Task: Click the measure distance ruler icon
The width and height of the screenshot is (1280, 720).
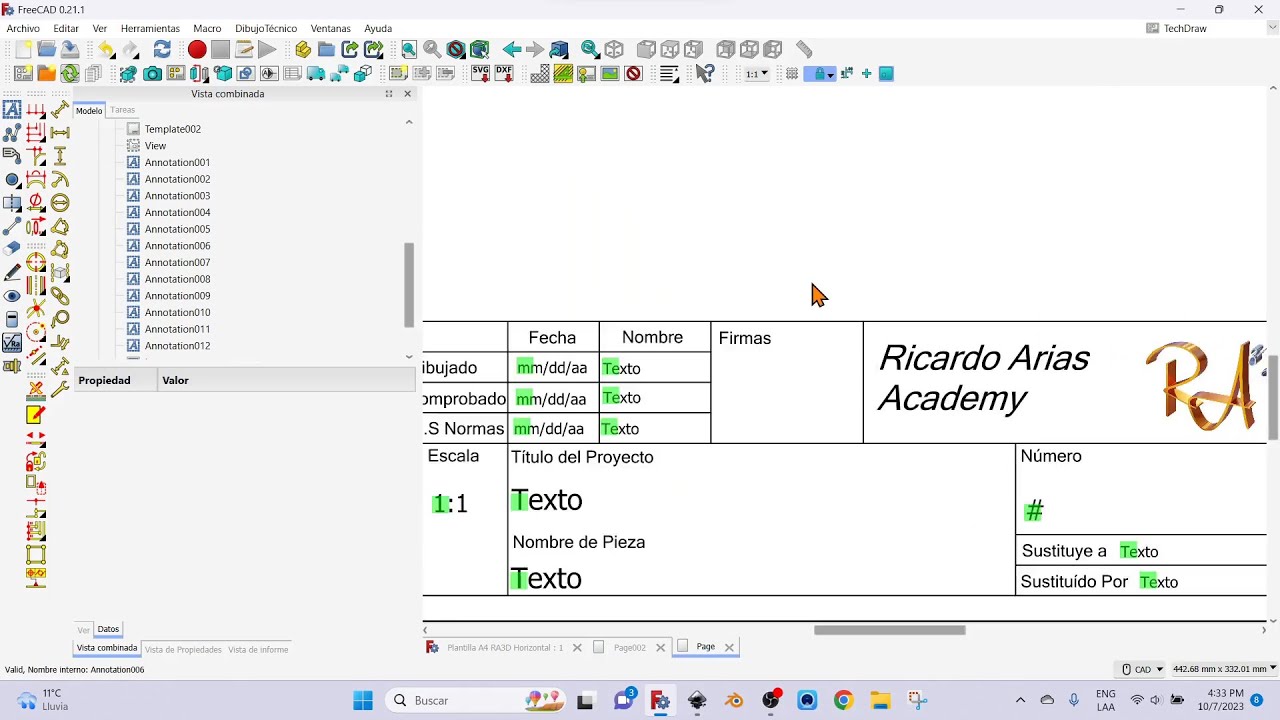Action: (x=804, y=49)
